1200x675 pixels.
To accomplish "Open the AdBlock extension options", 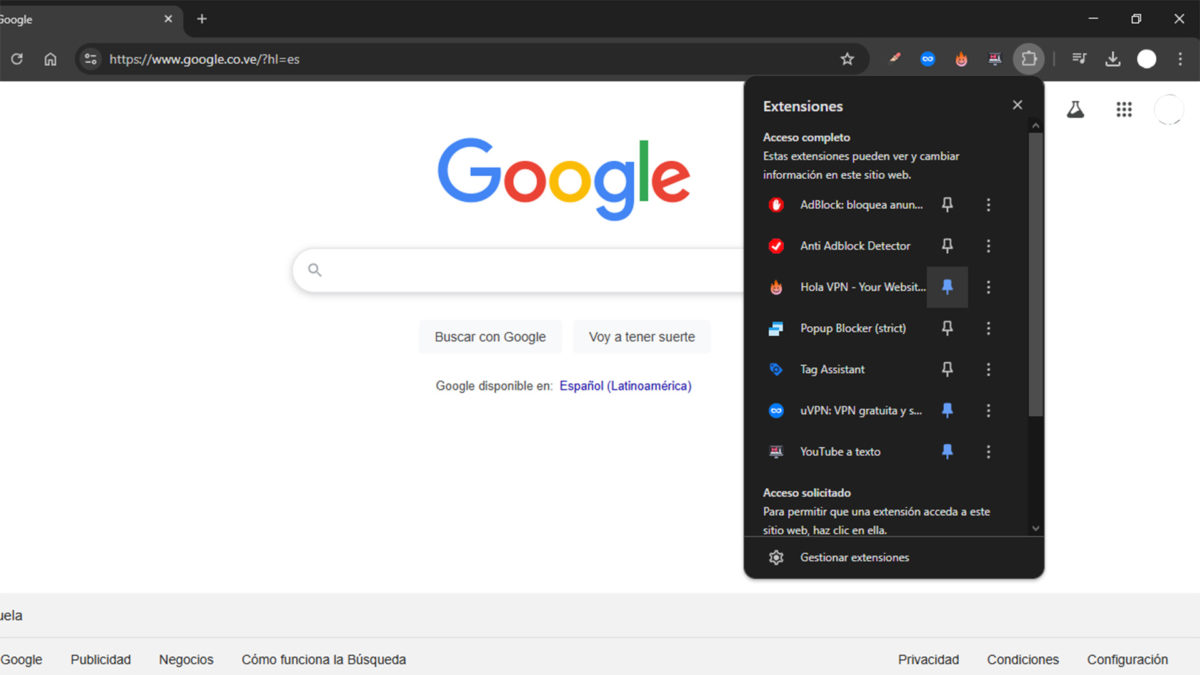I will [x=988, y=204].
